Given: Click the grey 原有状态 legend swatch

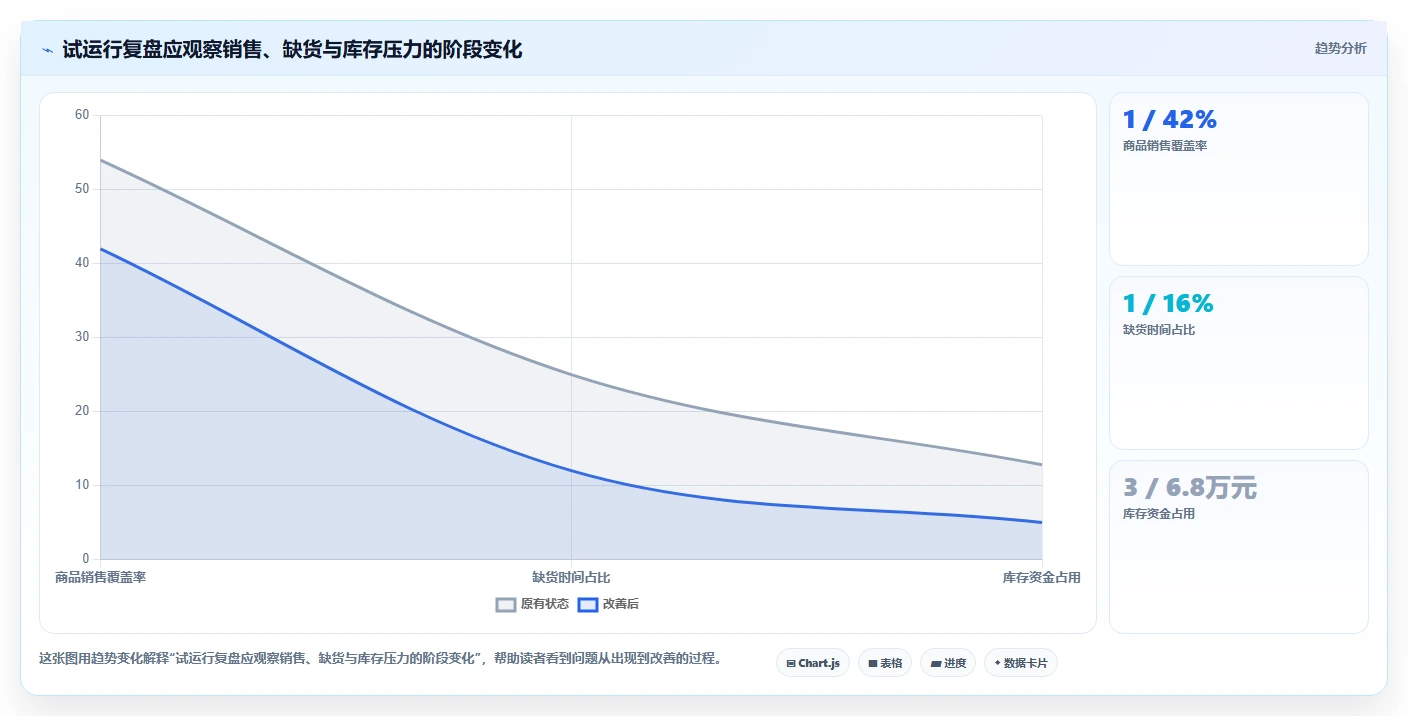Looking at the screenshot, I should coord(506,604).
